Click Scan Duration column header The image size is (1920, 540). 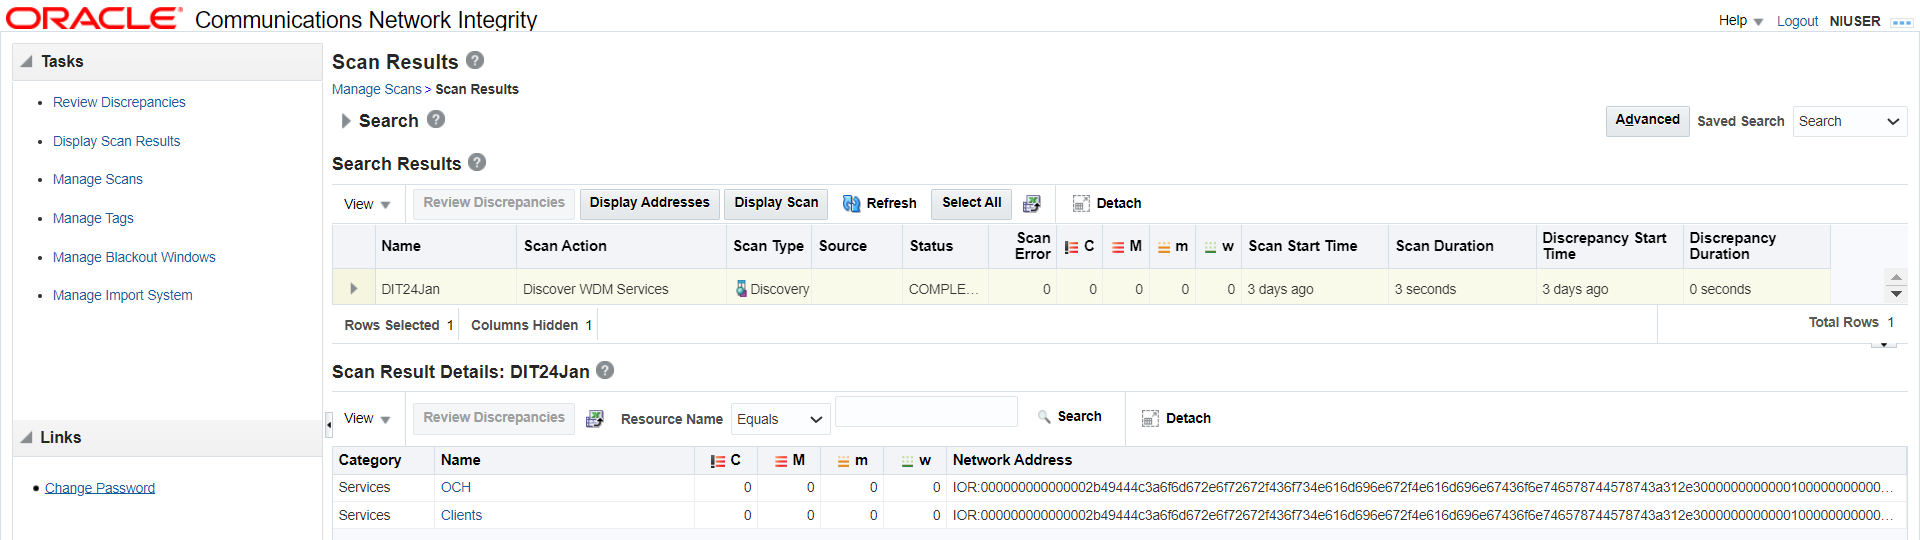pyautogui.click(x=1461, y=246)
